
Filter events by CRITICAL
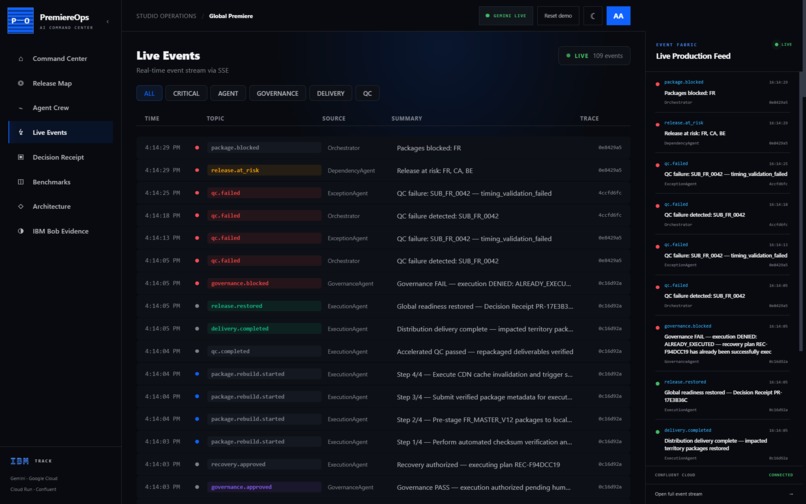tap(186, 93)
